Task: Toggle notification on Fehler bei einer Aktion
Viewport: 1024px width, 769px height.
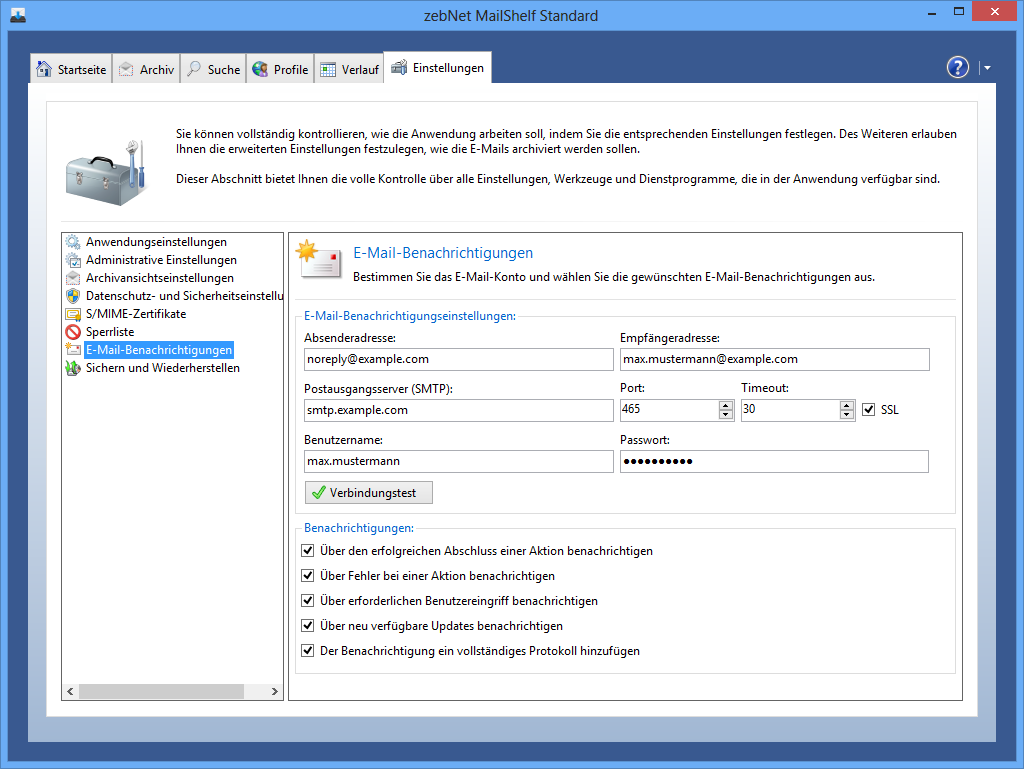Action: [x=308, y=576]
